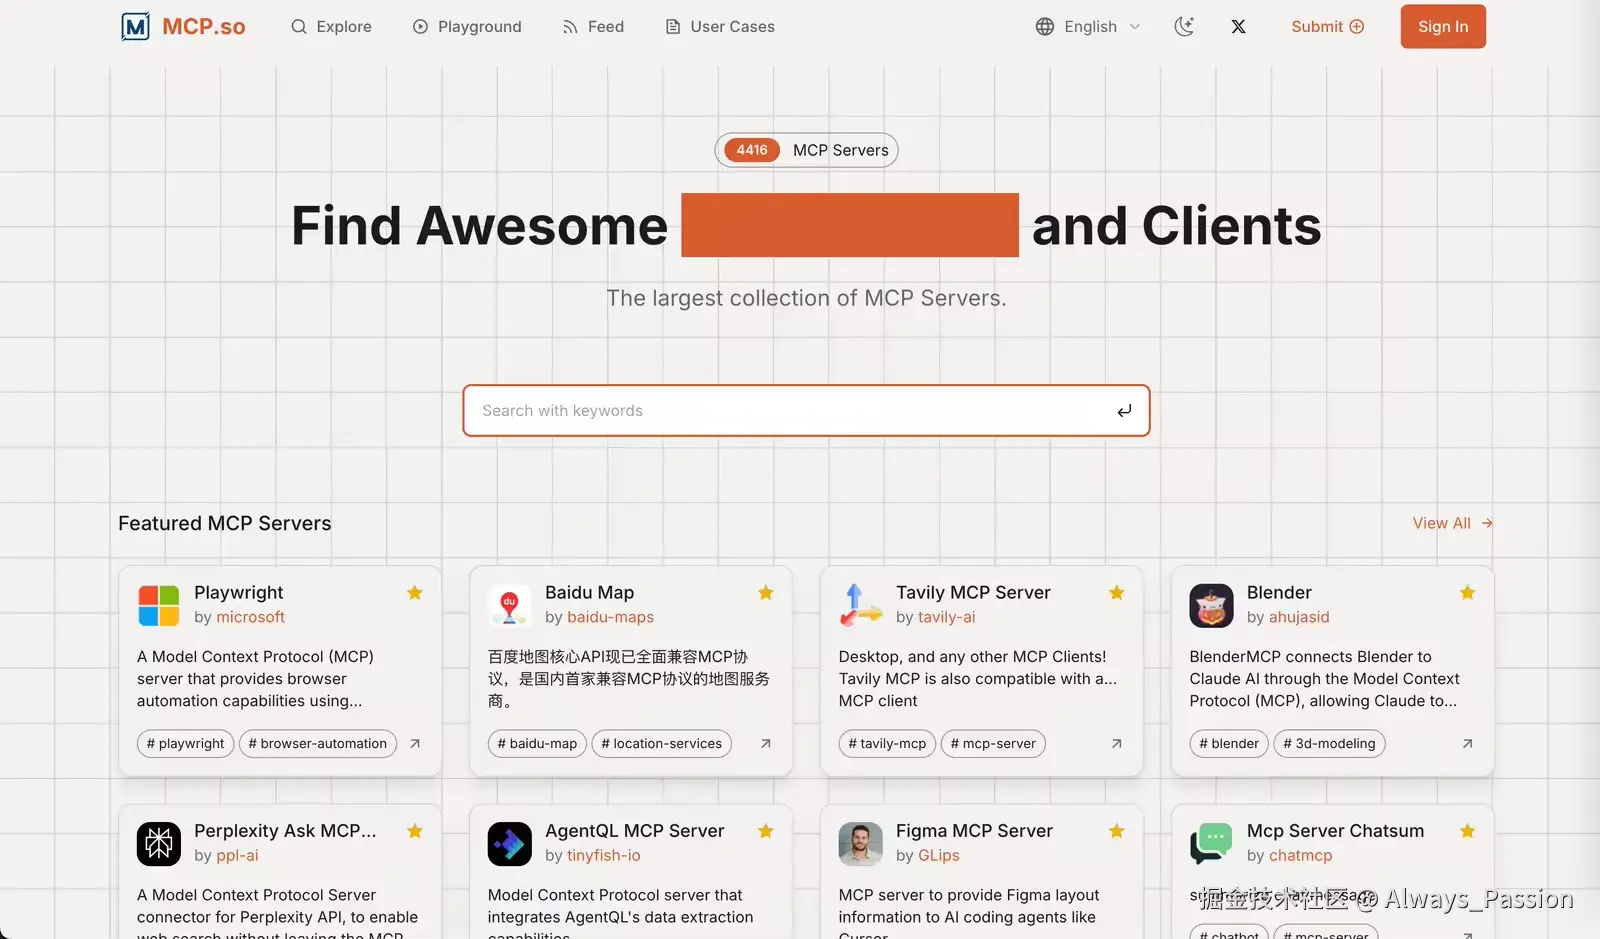Click the MCP.so logo icon
Viewport: 1600px width, 939px height.
135,27
